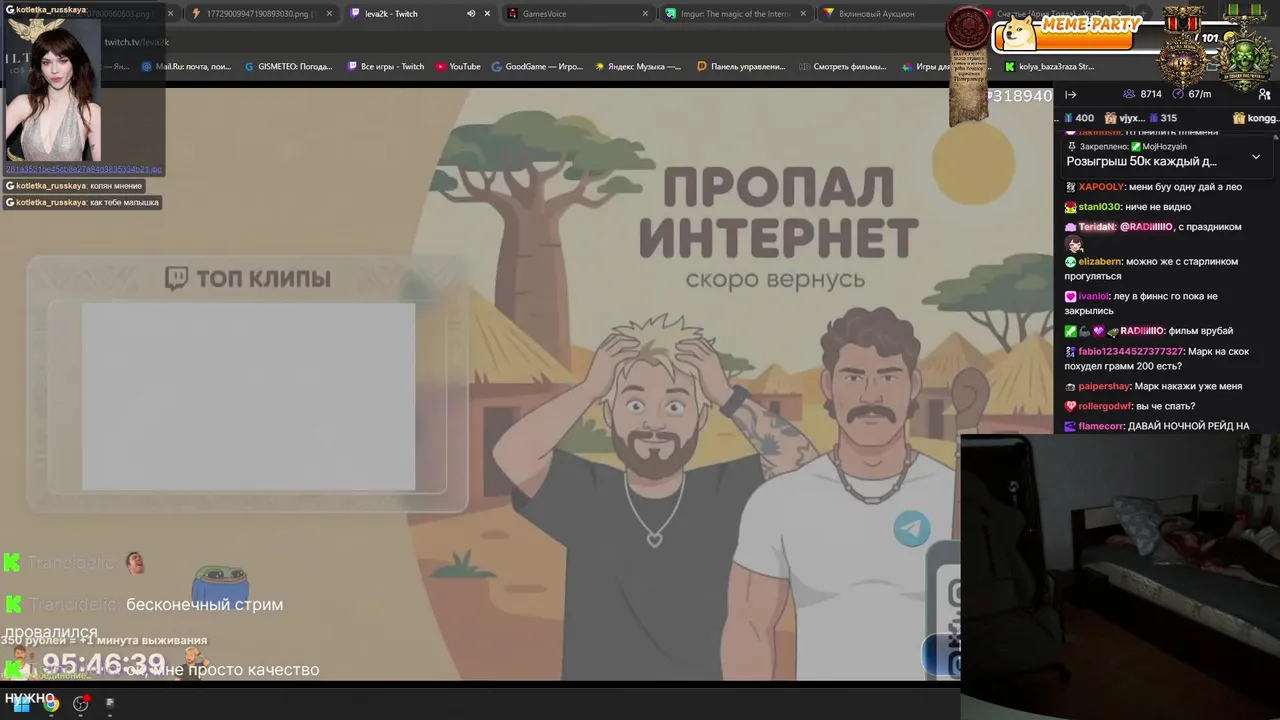Close the 17729009947190893030.png tab
Screen dimensions: 1280x720
click(x=329, y=14)
